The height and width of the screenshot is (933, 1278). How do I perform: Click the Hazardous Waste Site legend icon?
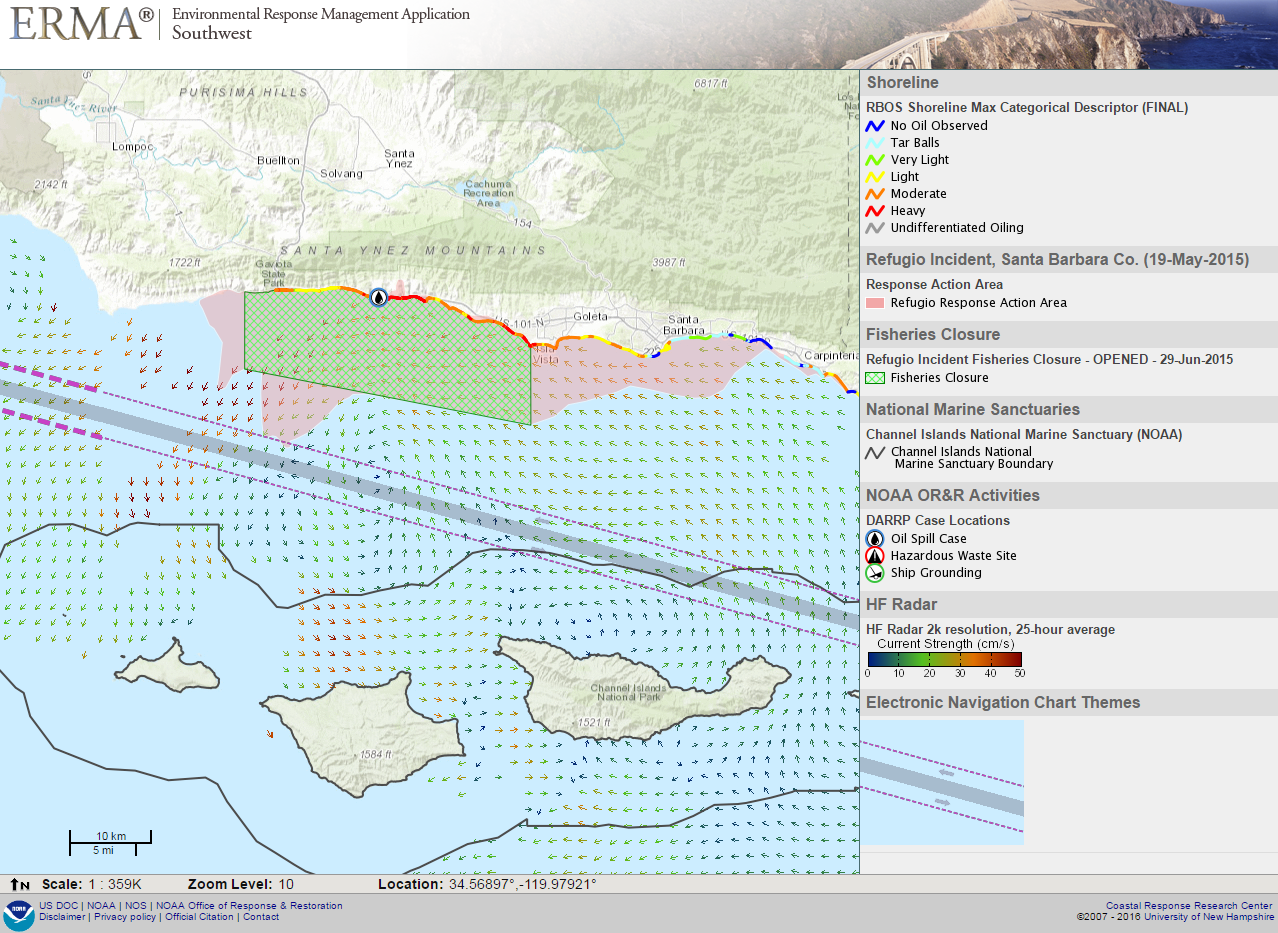[875, 556]
